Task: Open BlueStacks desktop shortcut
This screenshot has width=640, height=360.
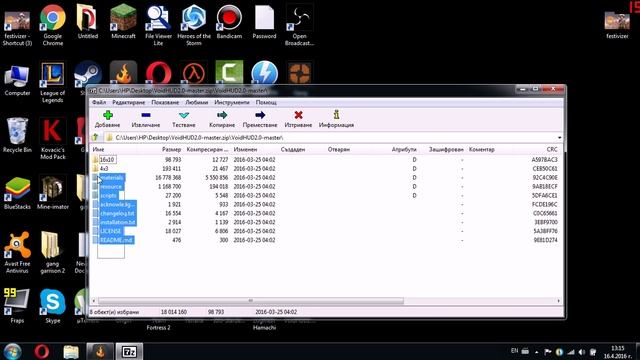Action: tap(17, 193)
